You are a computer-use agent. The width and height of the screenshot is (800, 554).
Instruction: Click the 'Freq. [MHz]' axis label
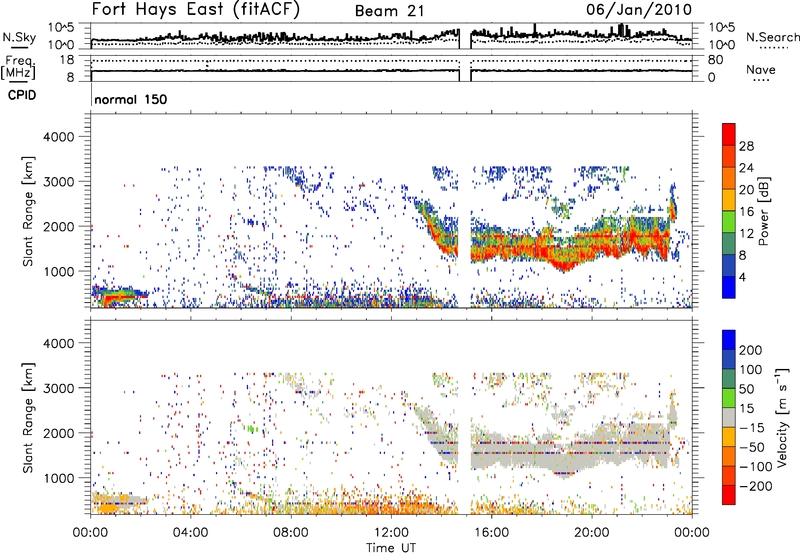pyautogui.click(x=18, y=68)
